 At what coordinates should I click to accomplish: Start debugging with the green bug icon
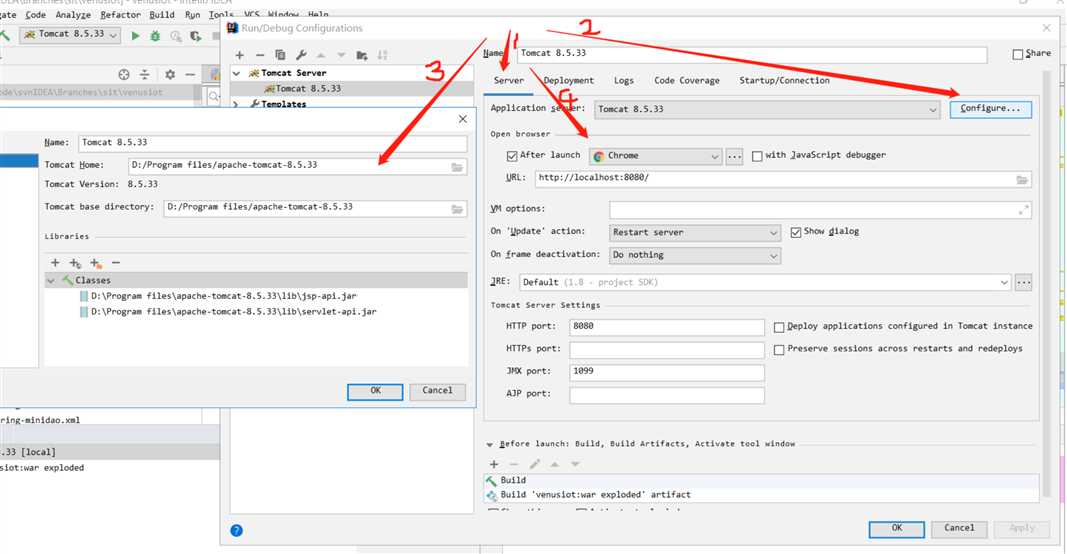click(x=155, y=35)
